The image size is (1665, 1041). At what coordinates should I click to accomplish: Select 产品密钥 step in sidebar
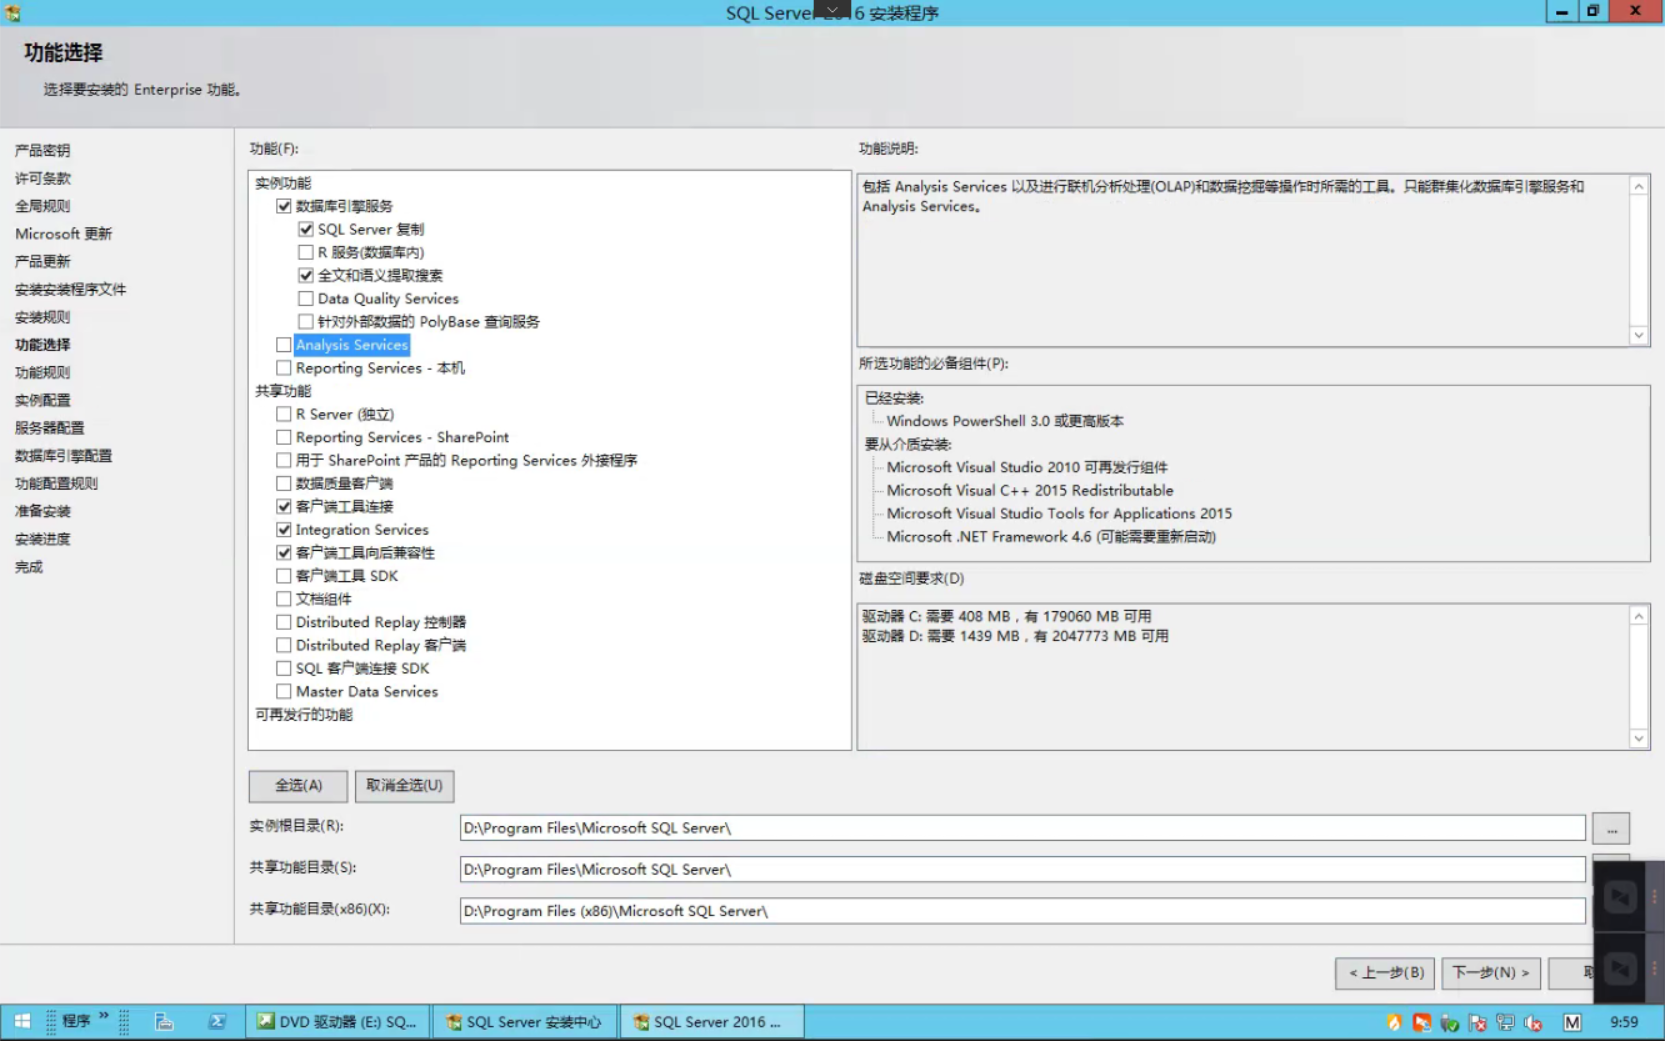pos(42,150)
